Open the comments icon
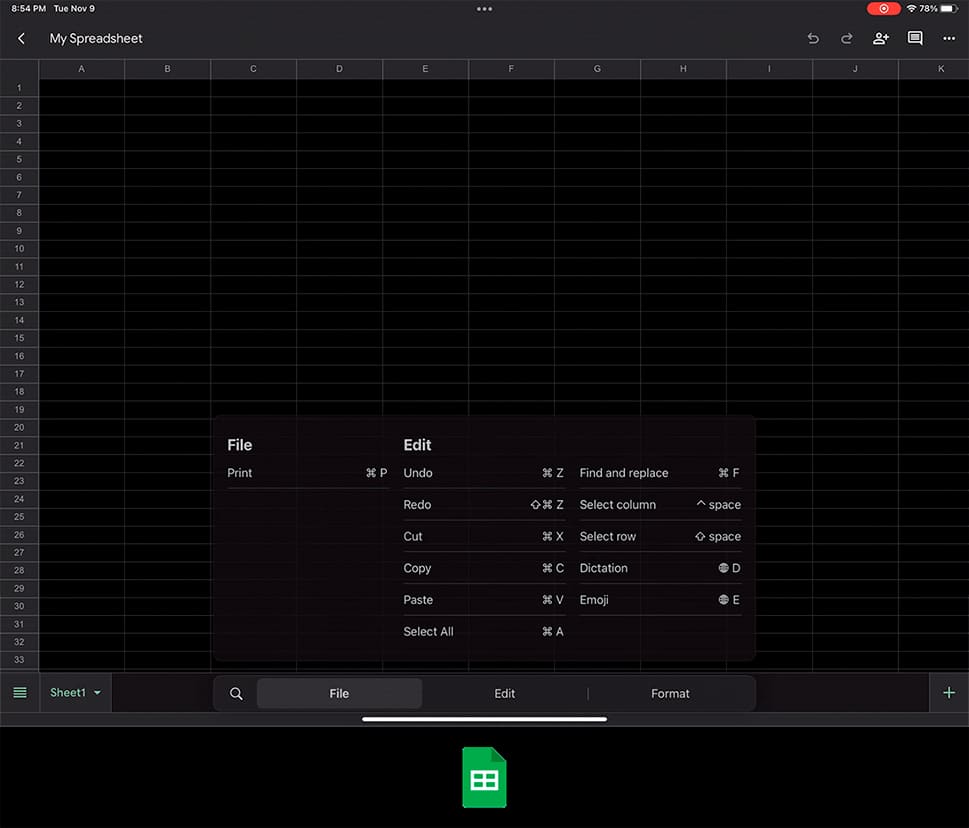Viewport: 969px width, 828px height. tap(915, 38)
